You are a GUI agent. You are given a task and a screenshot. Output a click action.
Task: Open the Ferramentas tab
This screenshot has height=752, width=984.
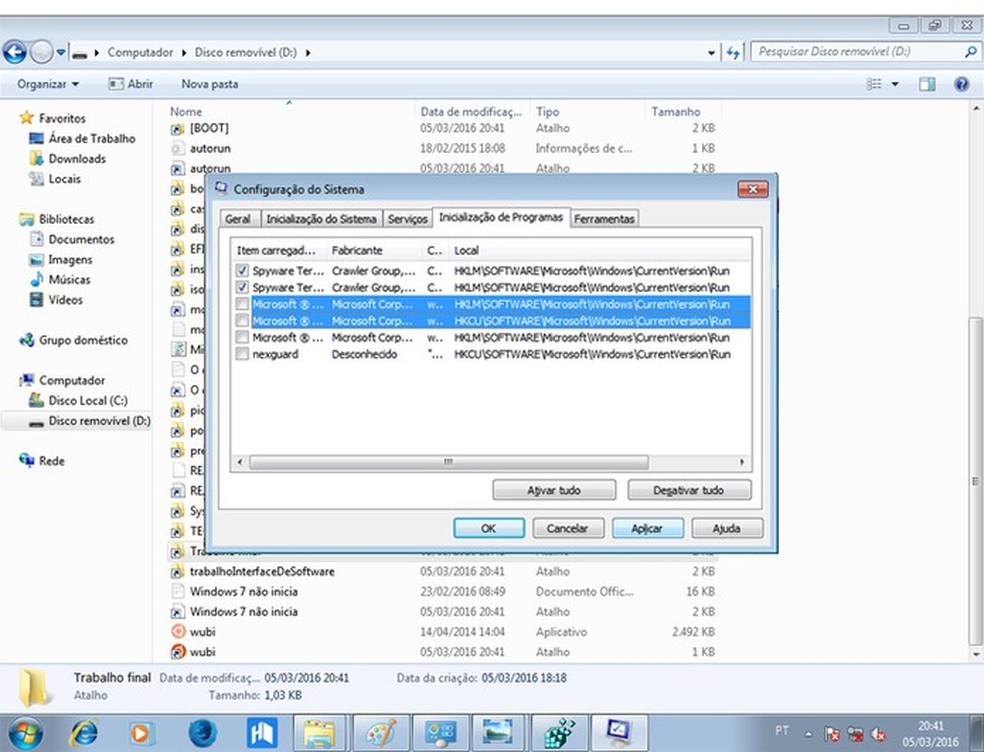click(x=604, y=219)
